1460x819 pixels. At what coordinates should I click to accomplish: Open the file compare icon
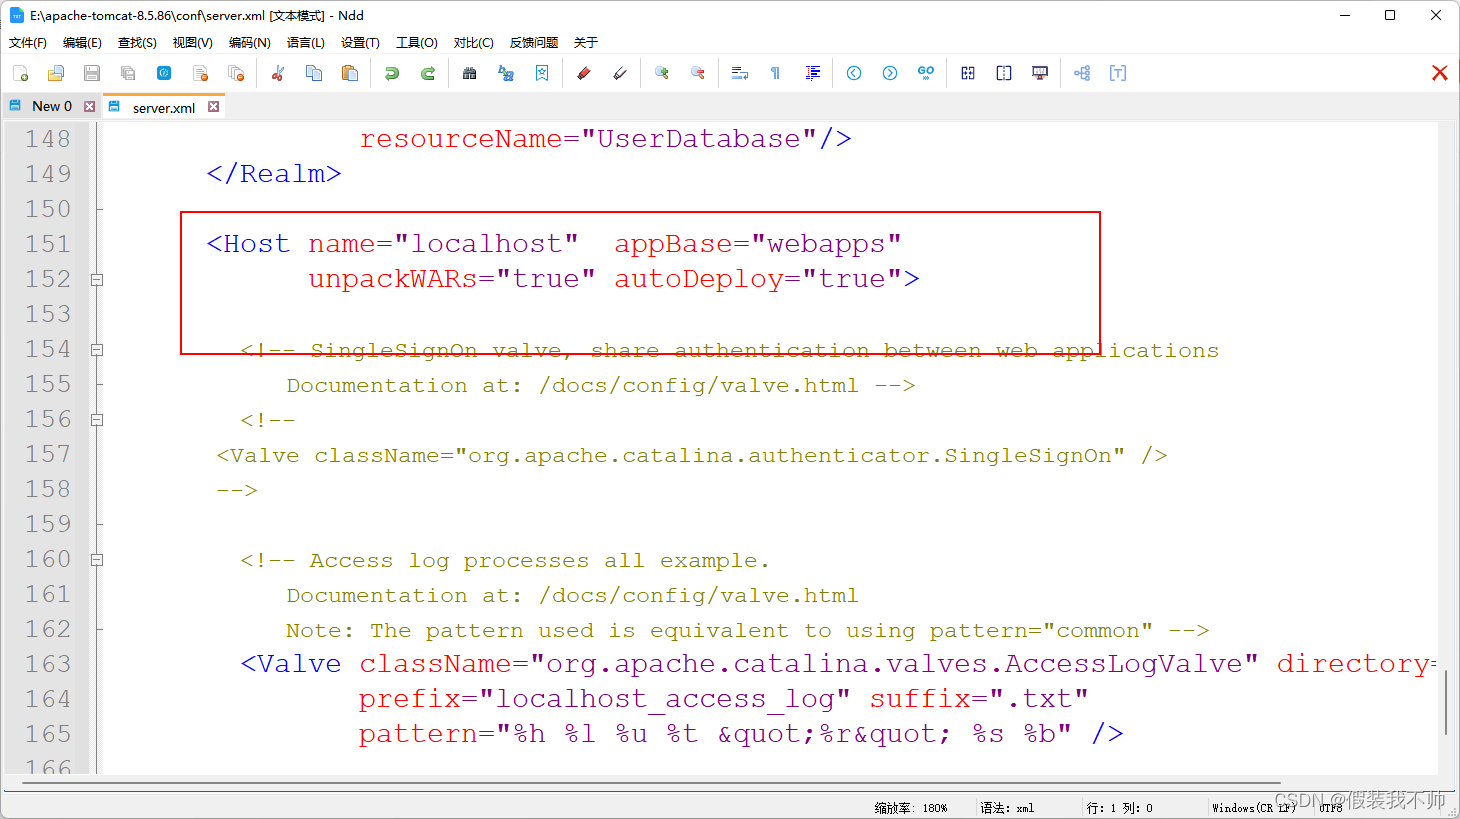coord(968,73)
